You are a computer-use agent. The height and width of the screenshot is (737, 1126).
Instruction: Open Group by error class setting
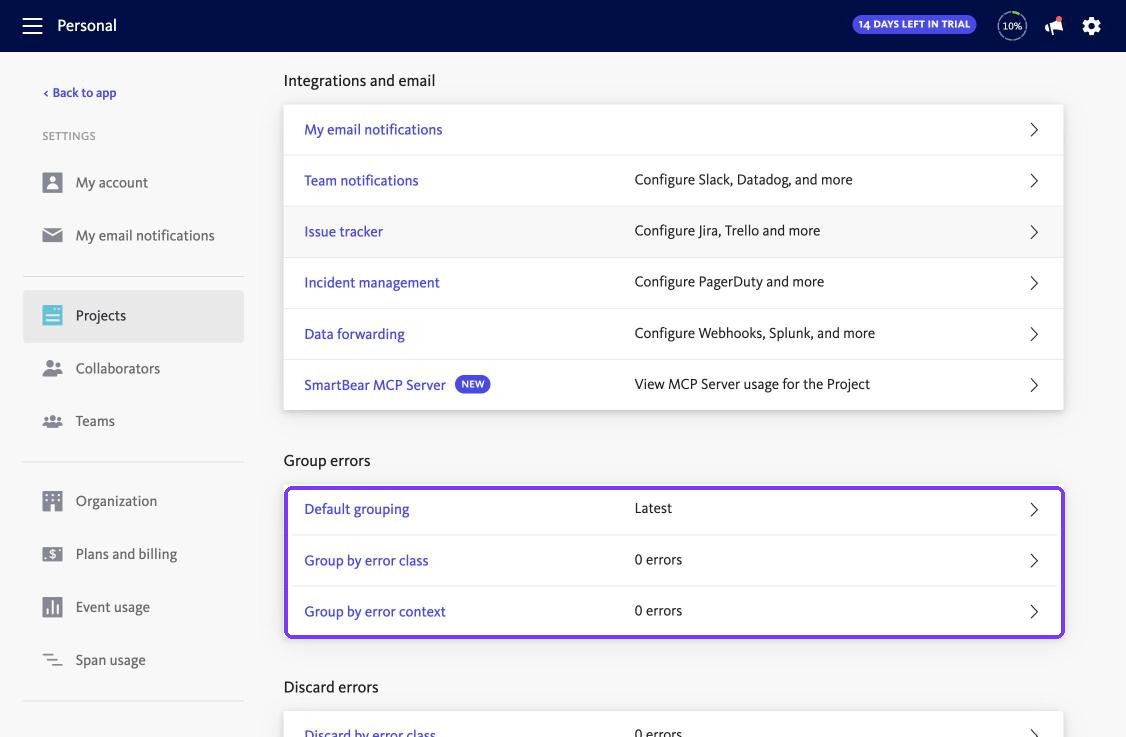pos(366,560)
